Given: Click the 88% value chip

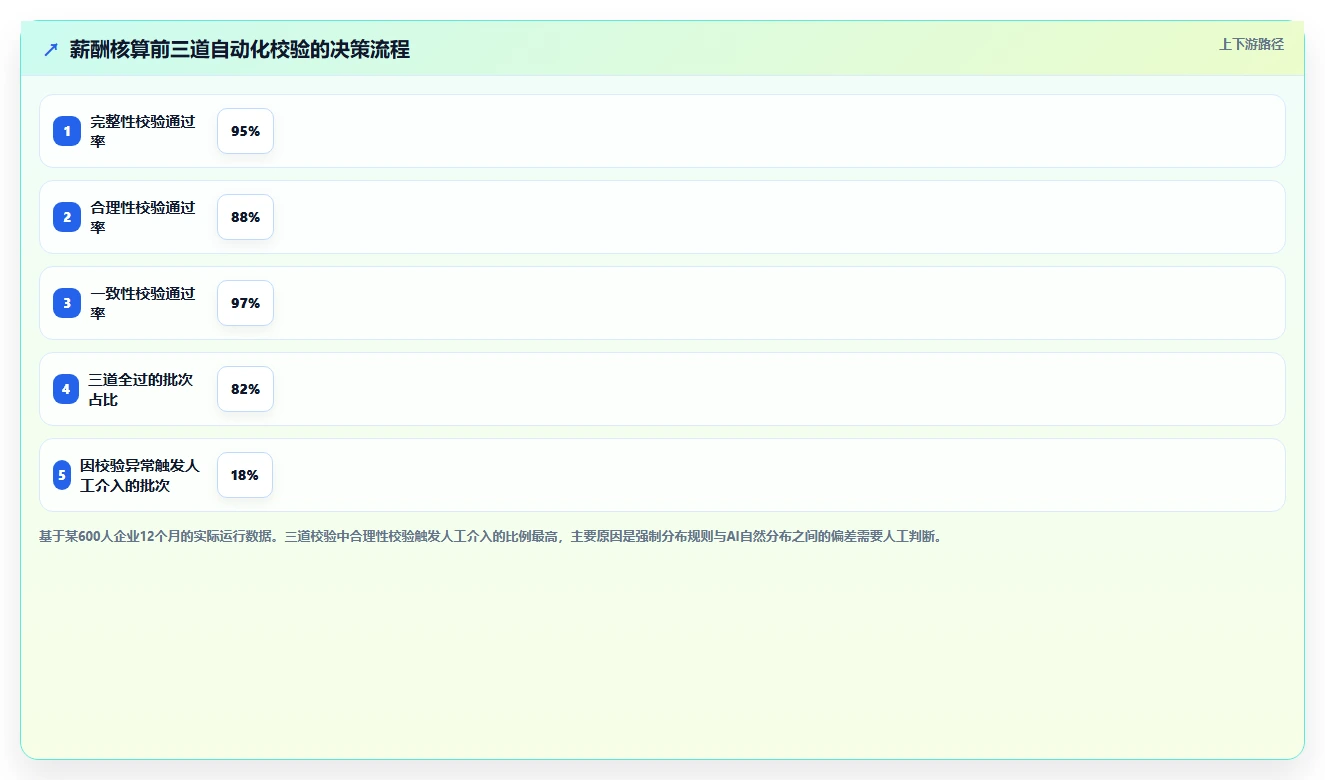Looking at the screenshot, I should [x=245, y=217].
